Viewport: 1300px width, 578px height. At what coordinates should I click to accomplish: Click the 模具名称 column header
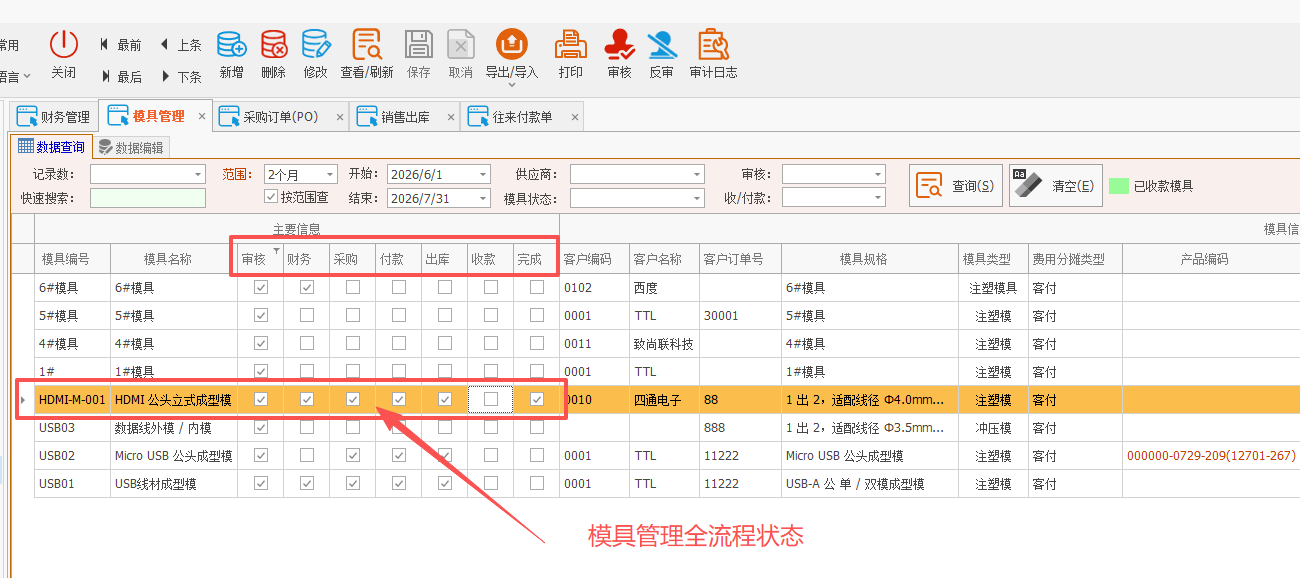(174, 259)
